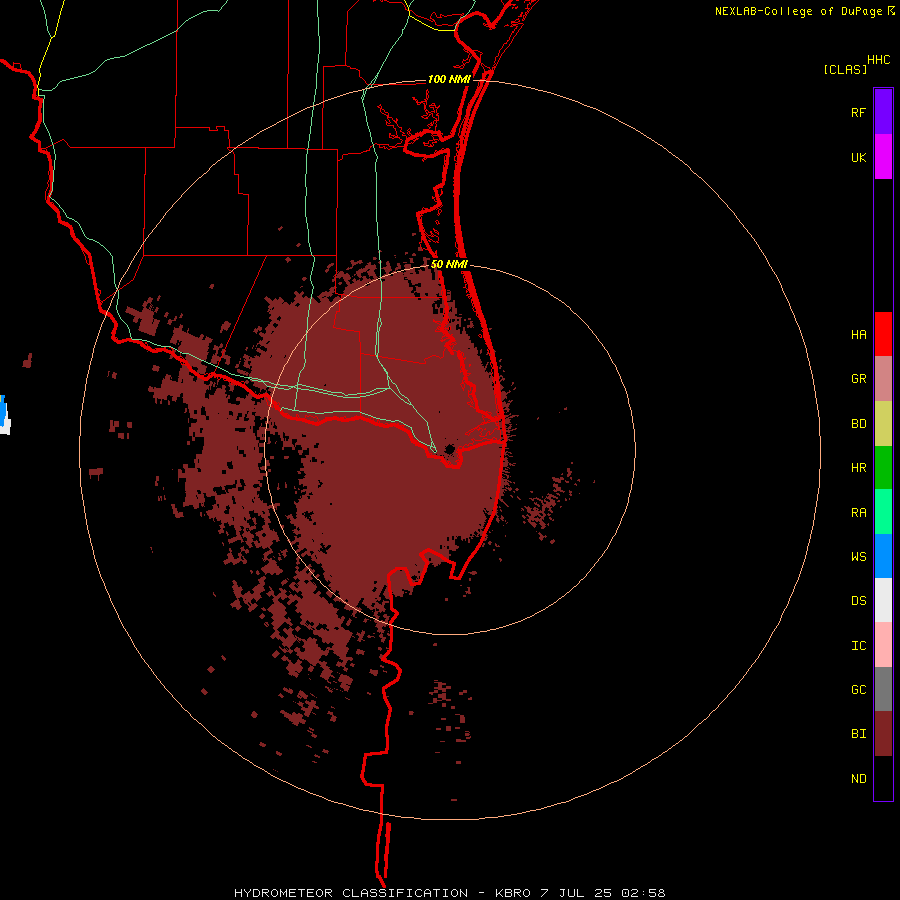Click the [CLAS] units label

[845, 69]
